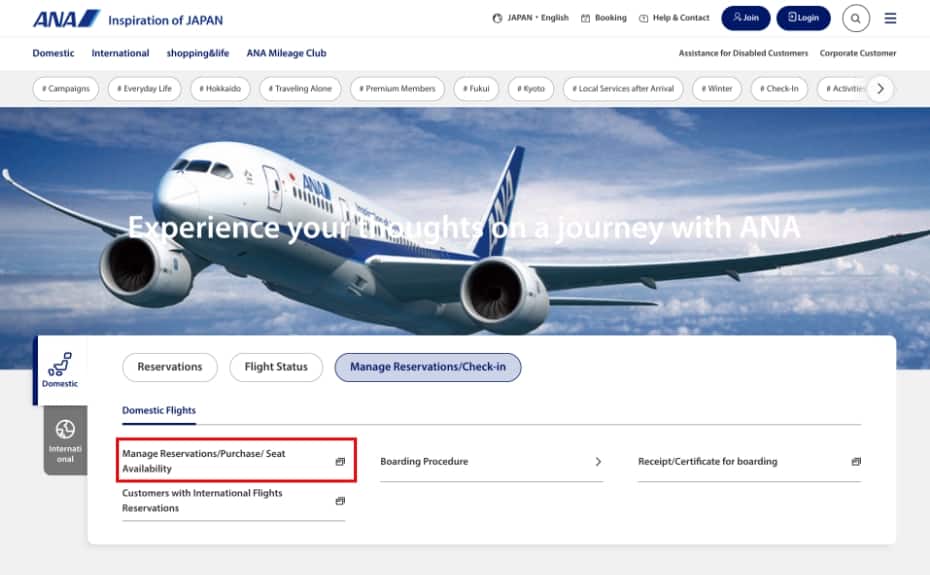This screenshot has width=930, height=575.
Task: Expand Boarding Procedure chevron
Action: (598, 462)
